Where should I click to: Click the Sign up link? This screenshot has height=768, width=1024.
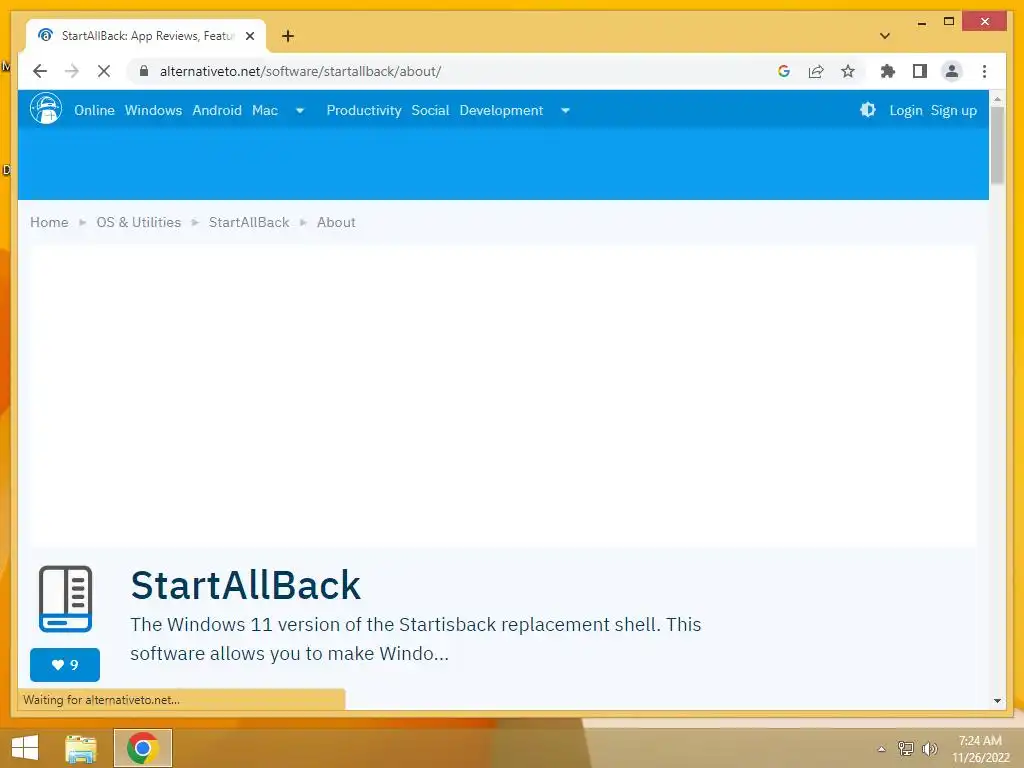pos(953,110)
